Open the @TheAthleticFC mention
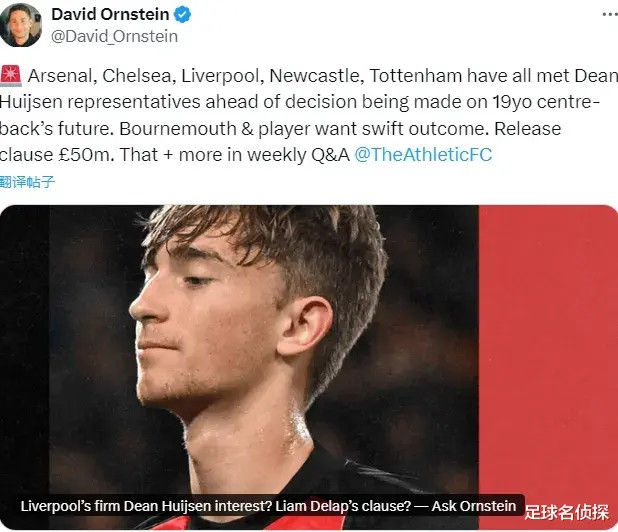 [x=423, y=154]
